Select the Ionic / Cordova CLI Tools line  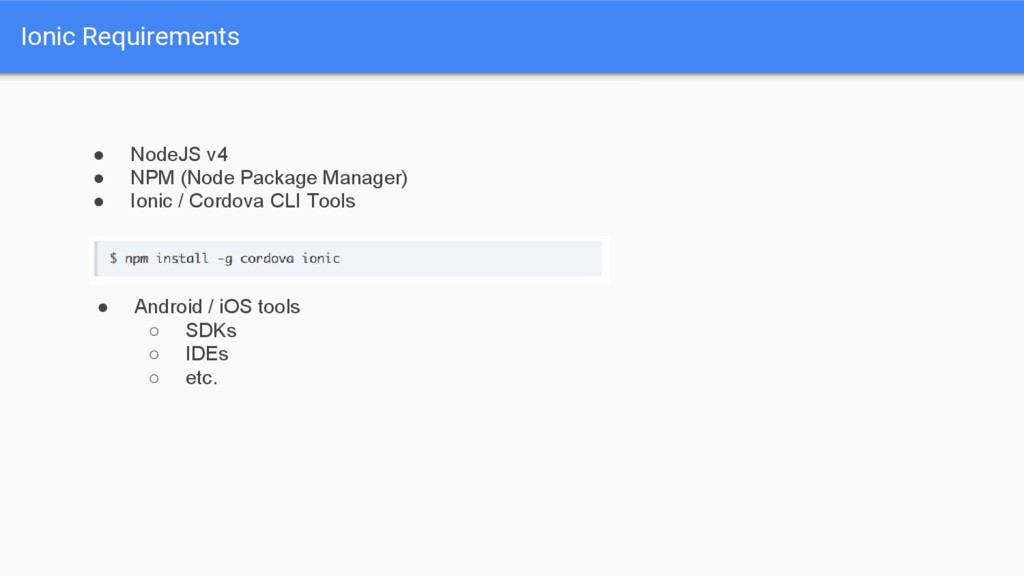tap(242, 201)
